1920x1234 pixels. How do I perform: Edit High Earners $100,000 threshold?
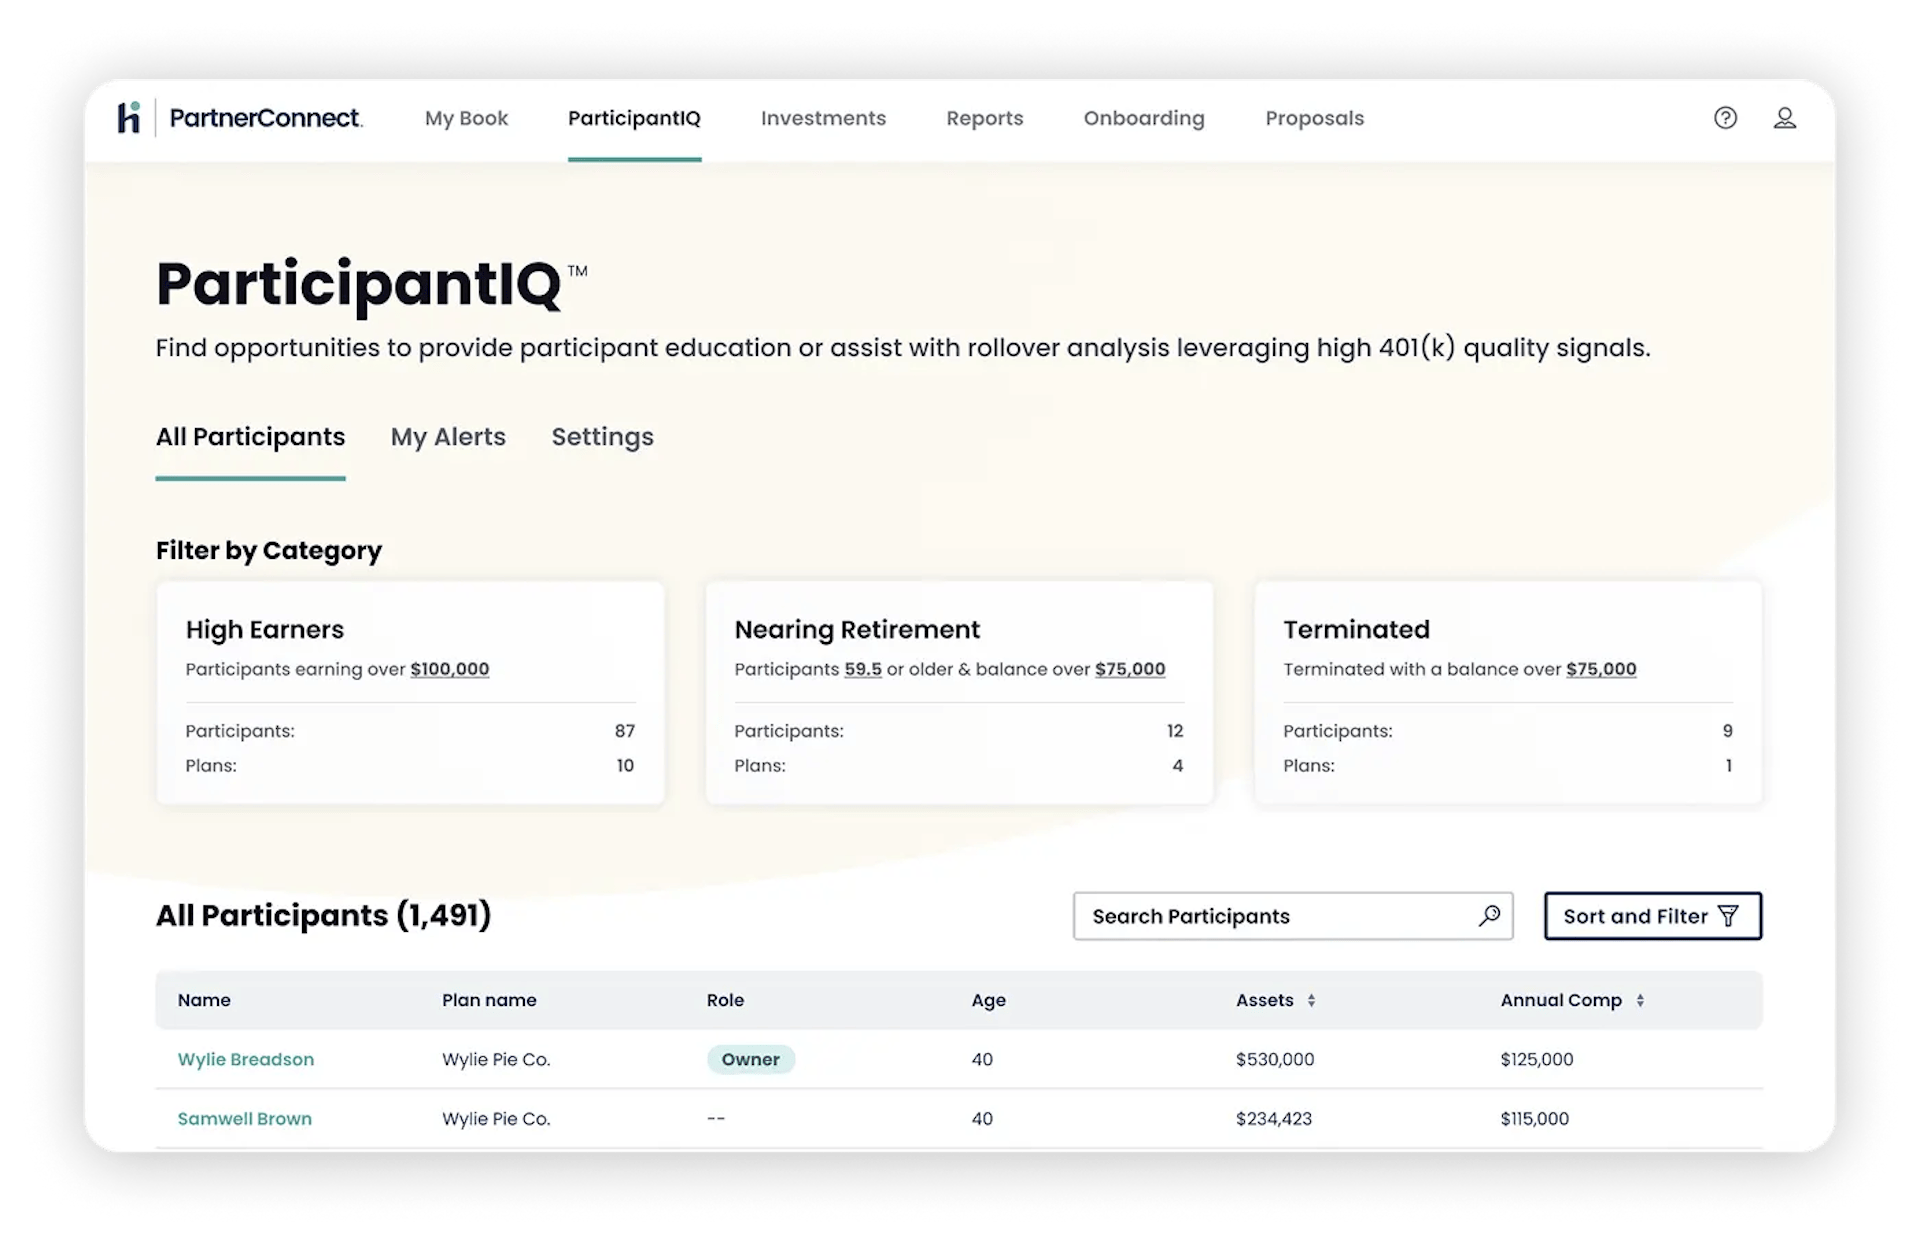click(449, 669)
